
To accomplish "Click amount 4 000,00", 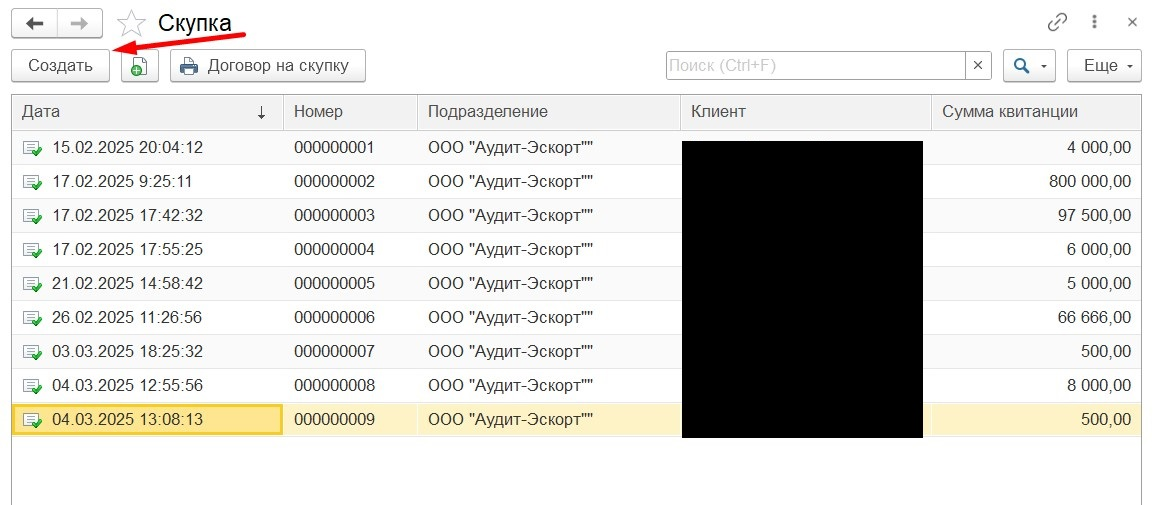I will point(1099,148).
